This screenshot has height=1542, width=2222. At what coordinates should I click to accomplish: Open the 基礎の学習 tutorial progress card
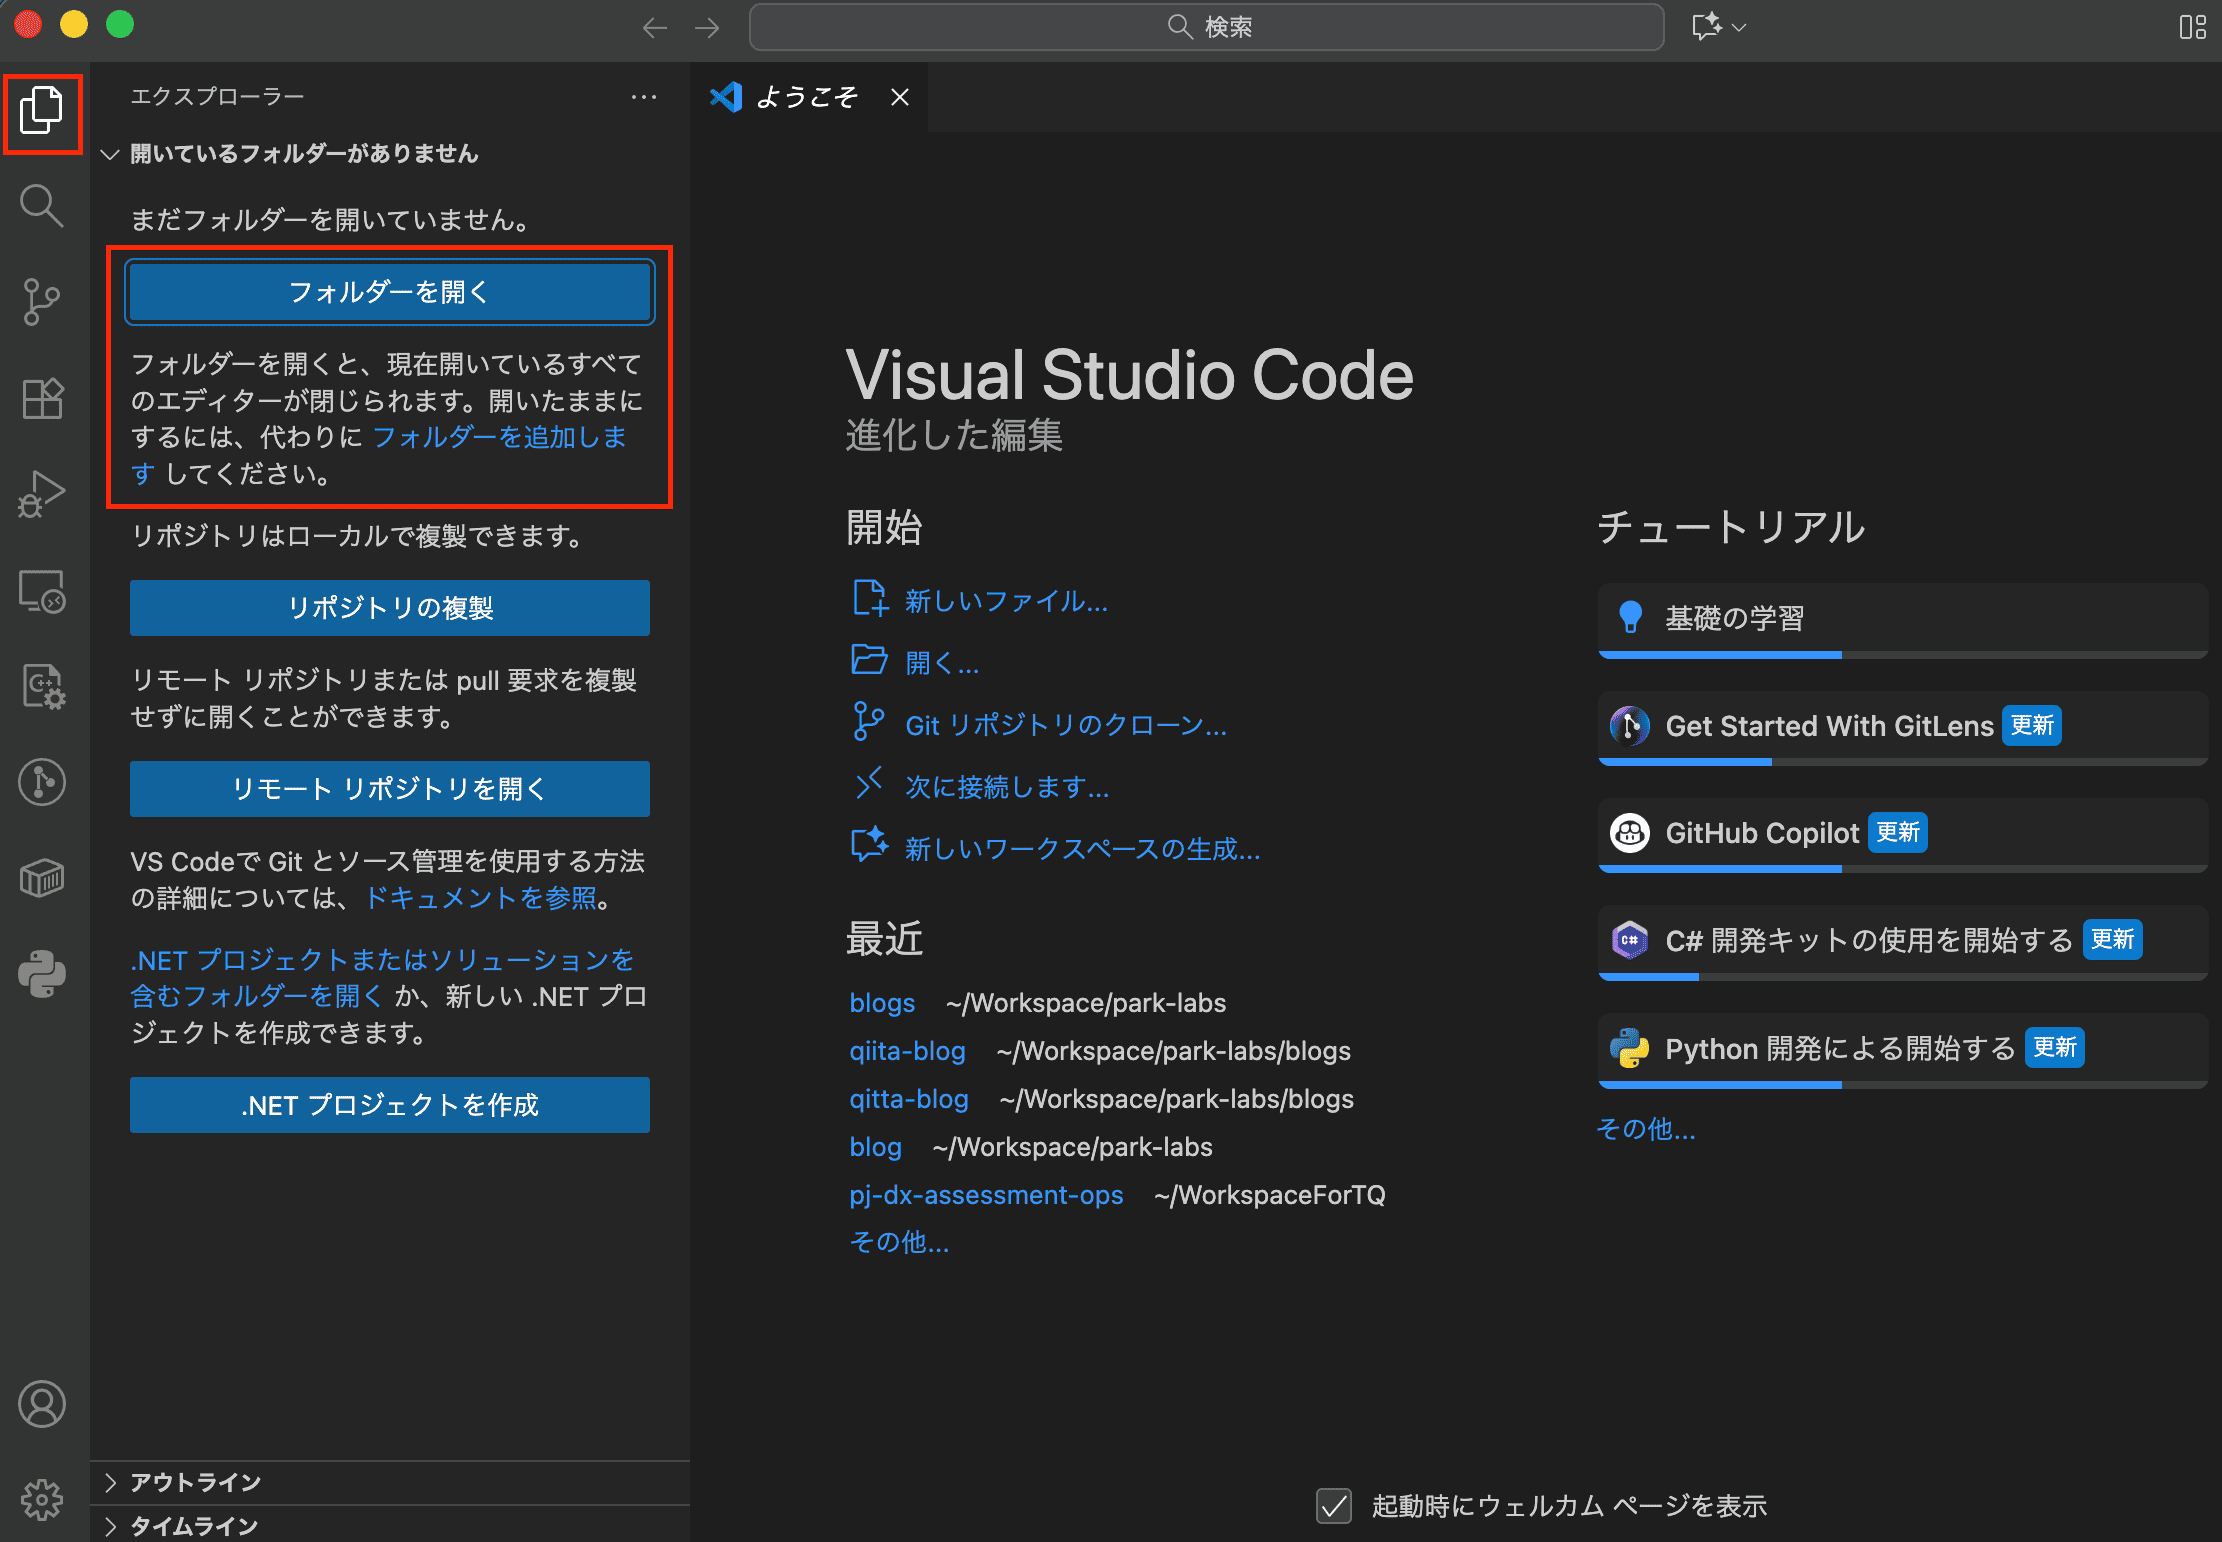pos(1902,618)
